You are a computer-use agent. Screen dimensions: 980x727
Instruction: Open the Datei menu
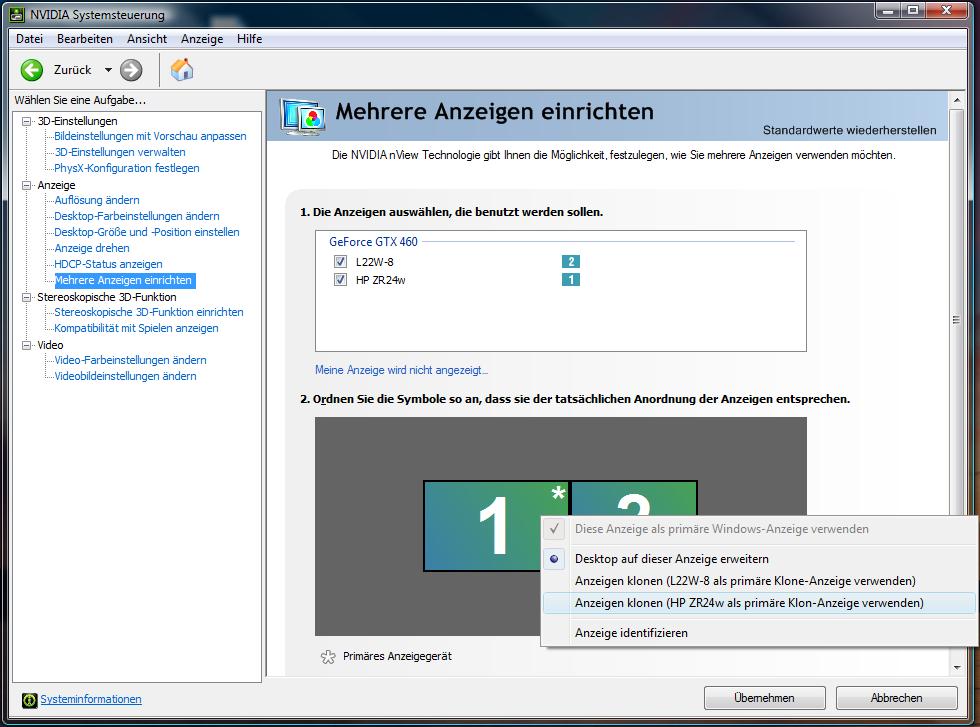(29, 39)
